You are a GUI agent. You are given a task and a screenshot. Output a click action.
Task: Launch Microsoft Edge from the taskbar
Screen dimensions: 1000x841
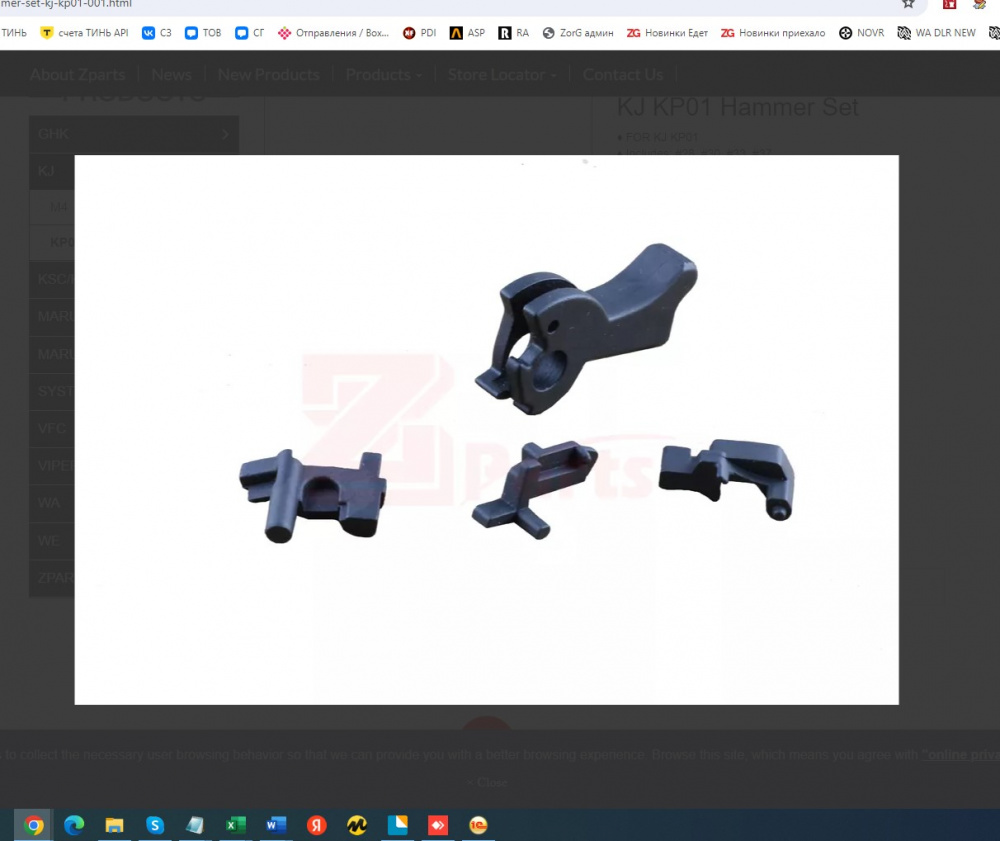[x=74, y=825]
